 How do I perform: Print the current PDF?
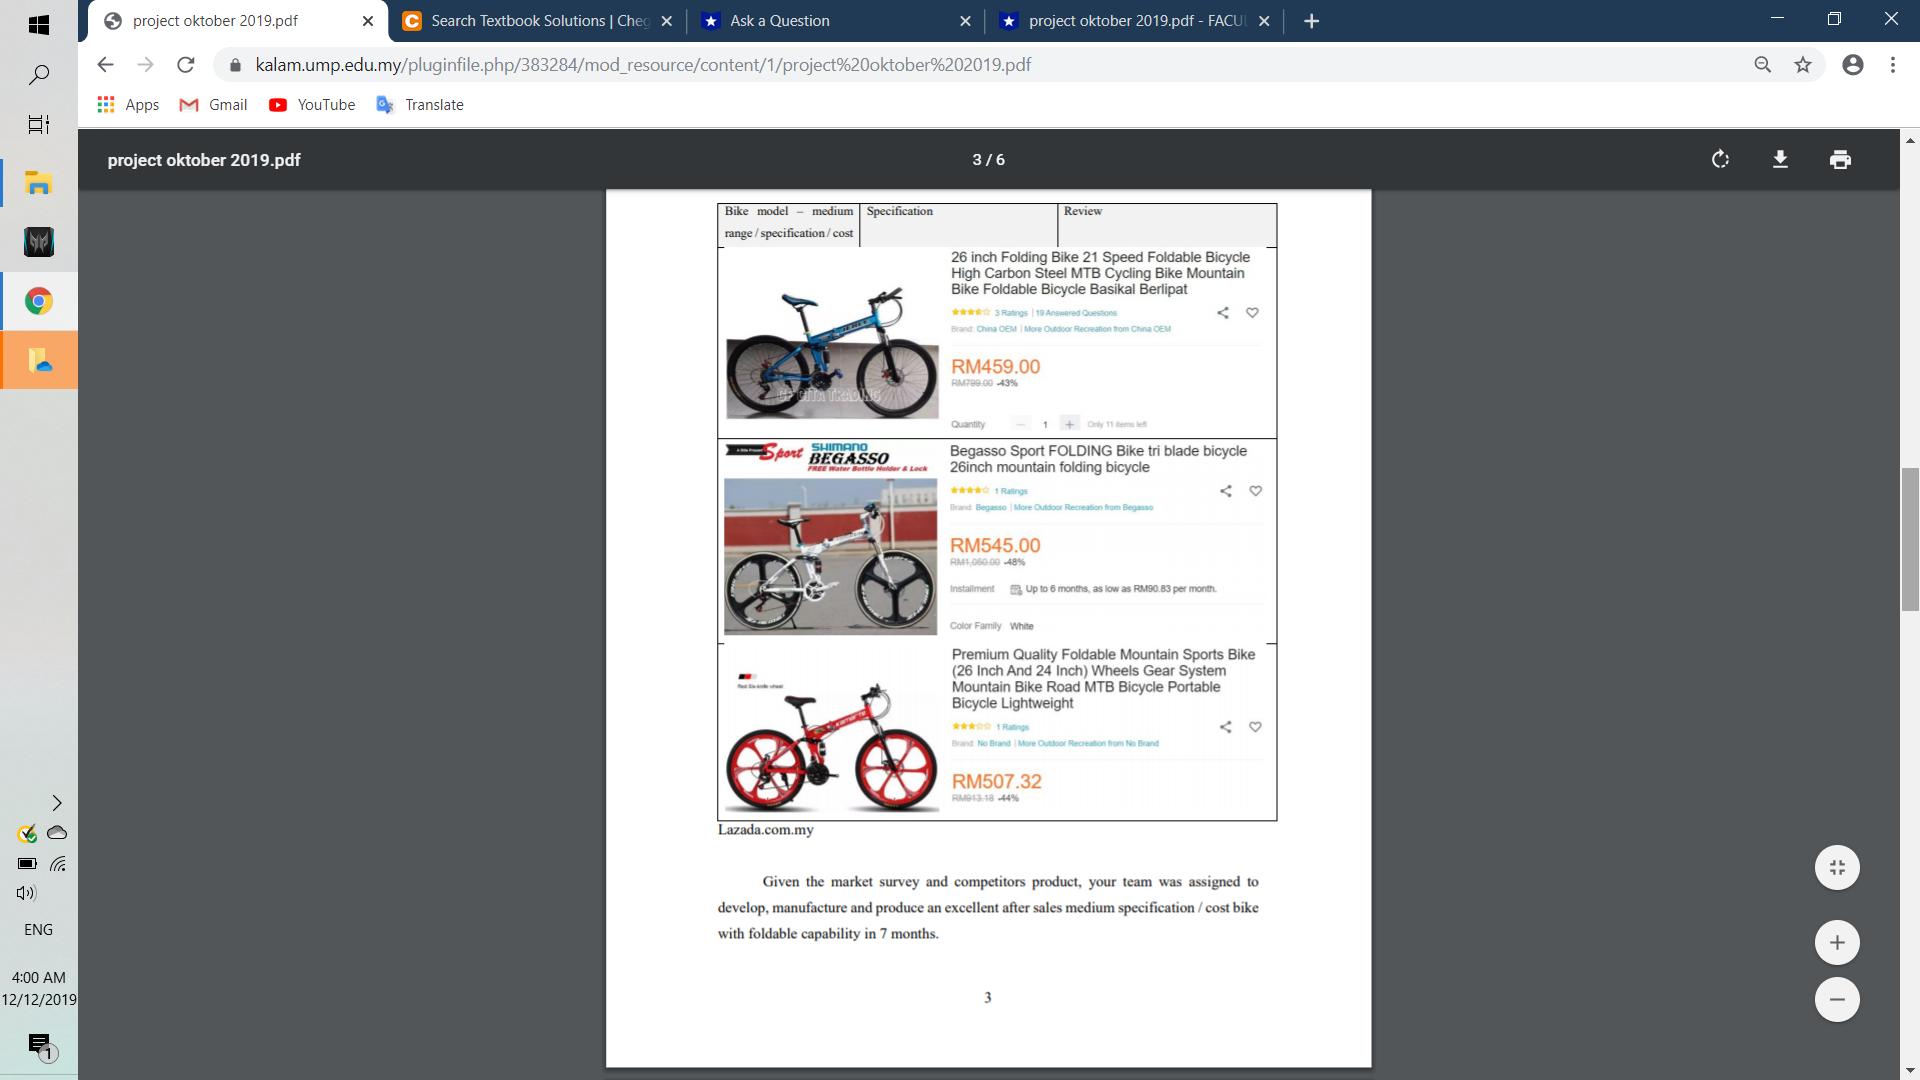(1841, 159)
